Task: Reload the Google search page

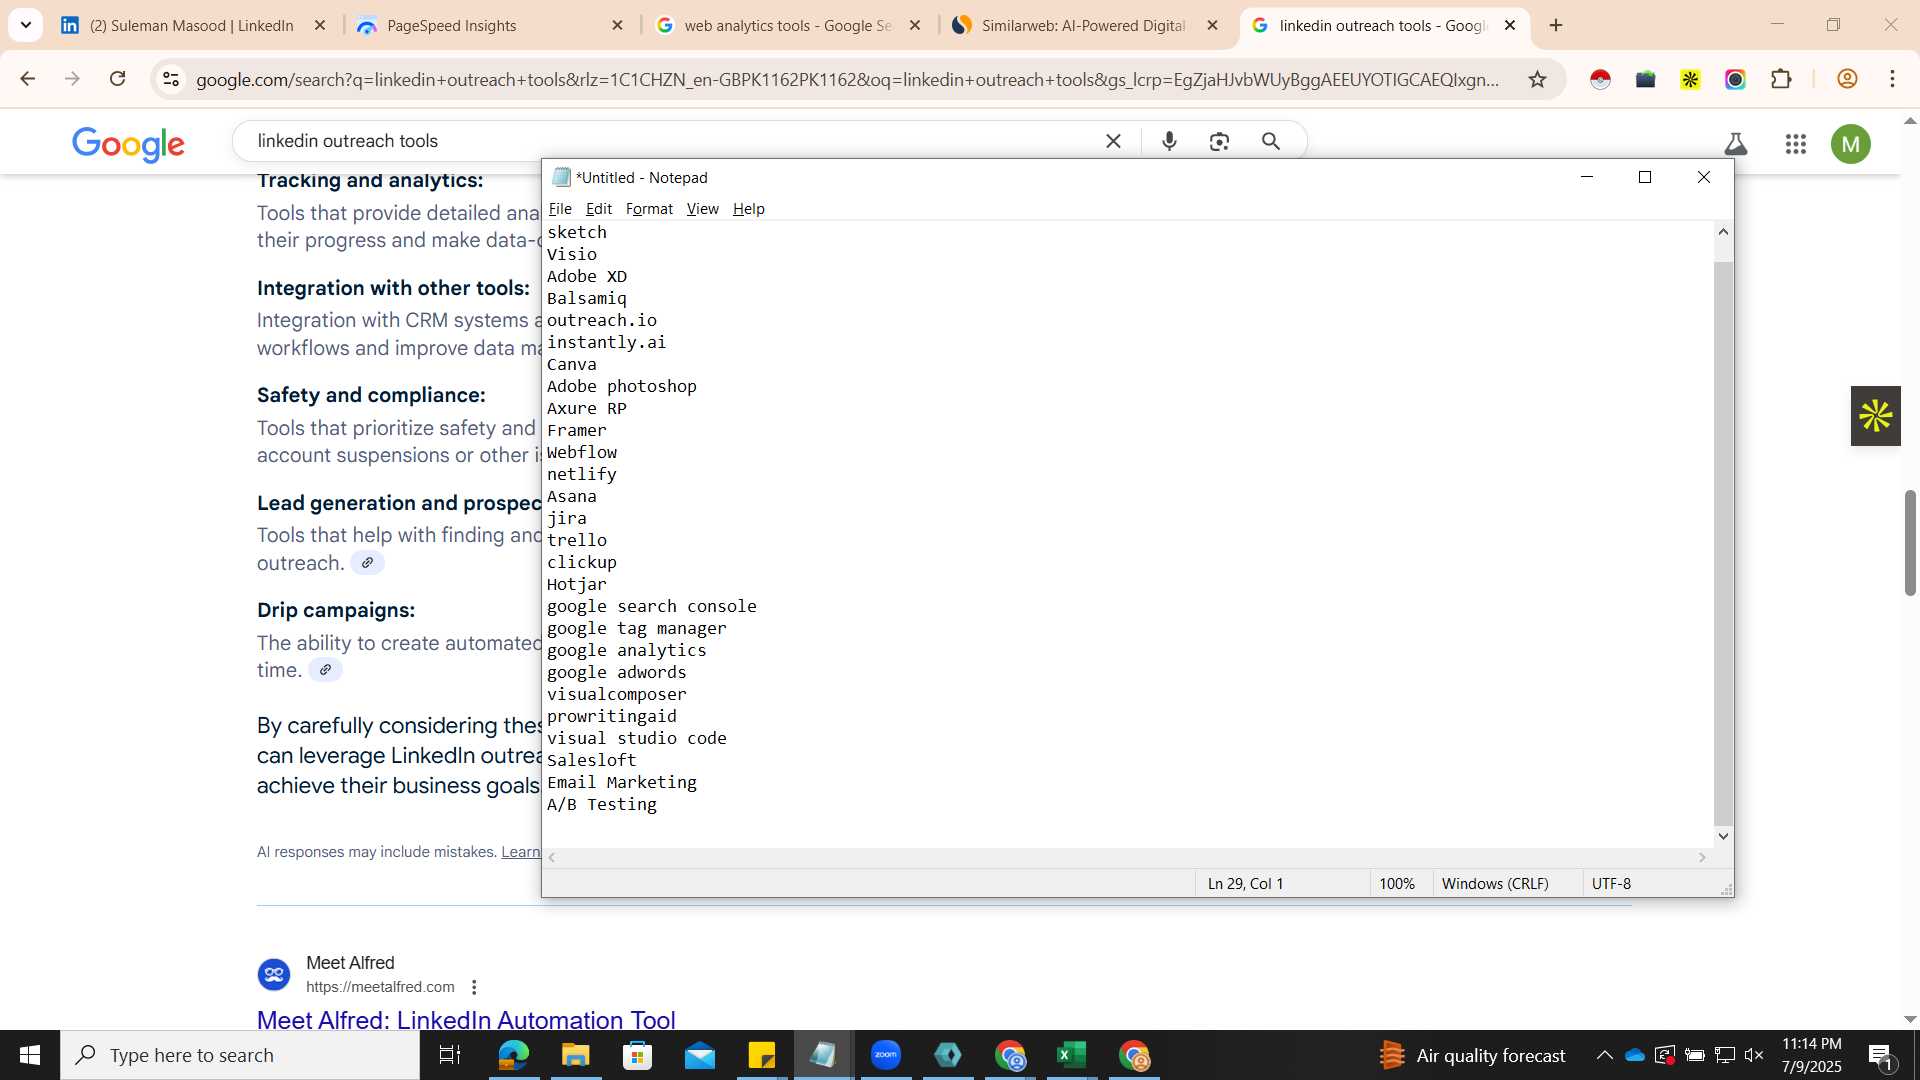Action: tap(117, 79)
